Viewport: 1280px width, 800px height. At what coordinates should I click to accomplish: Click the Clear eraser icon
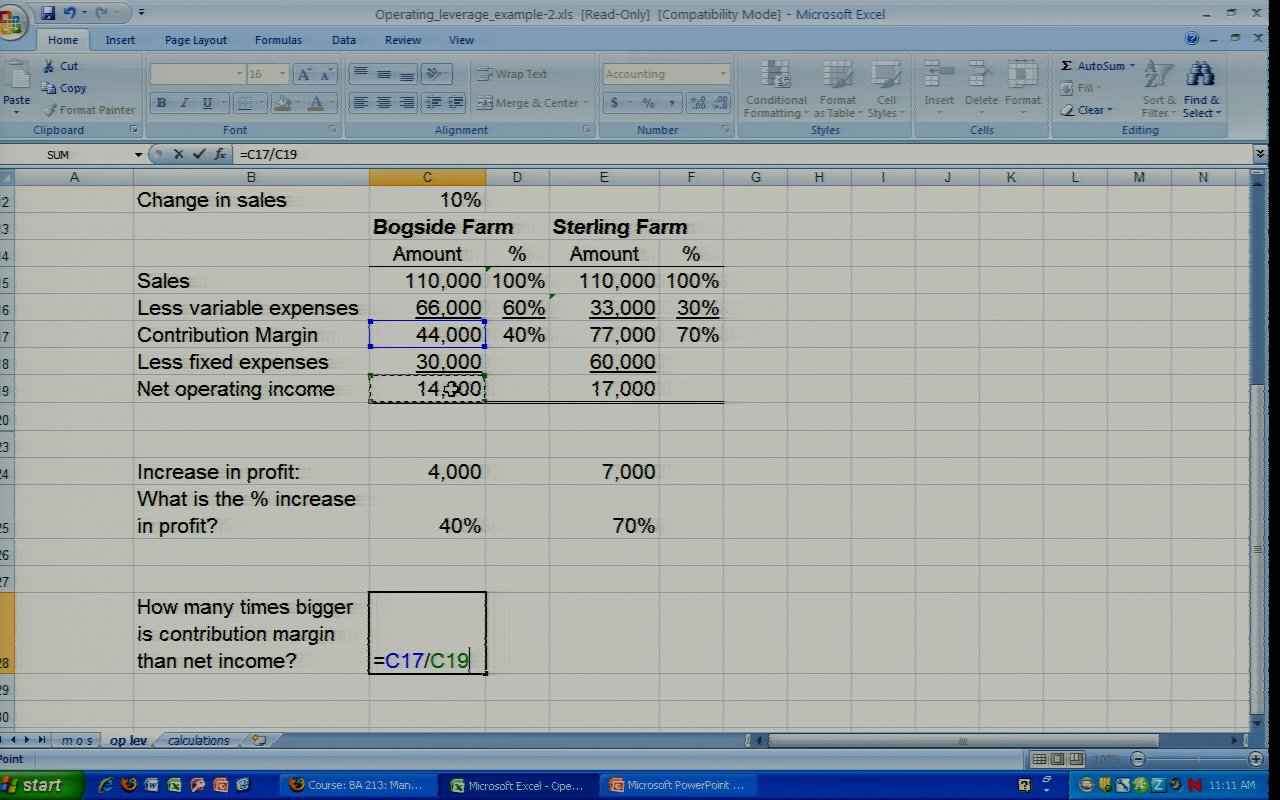point(1067,110)
